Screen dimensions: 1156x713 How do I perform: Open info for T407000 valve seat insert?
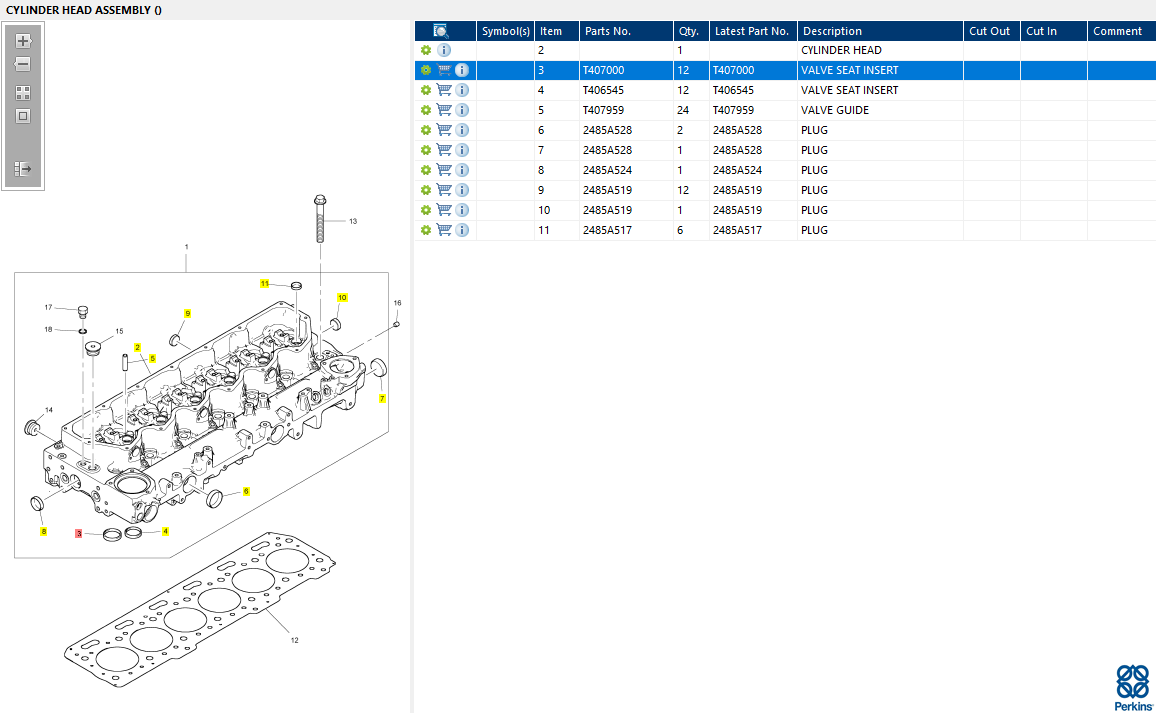point(462,70)
